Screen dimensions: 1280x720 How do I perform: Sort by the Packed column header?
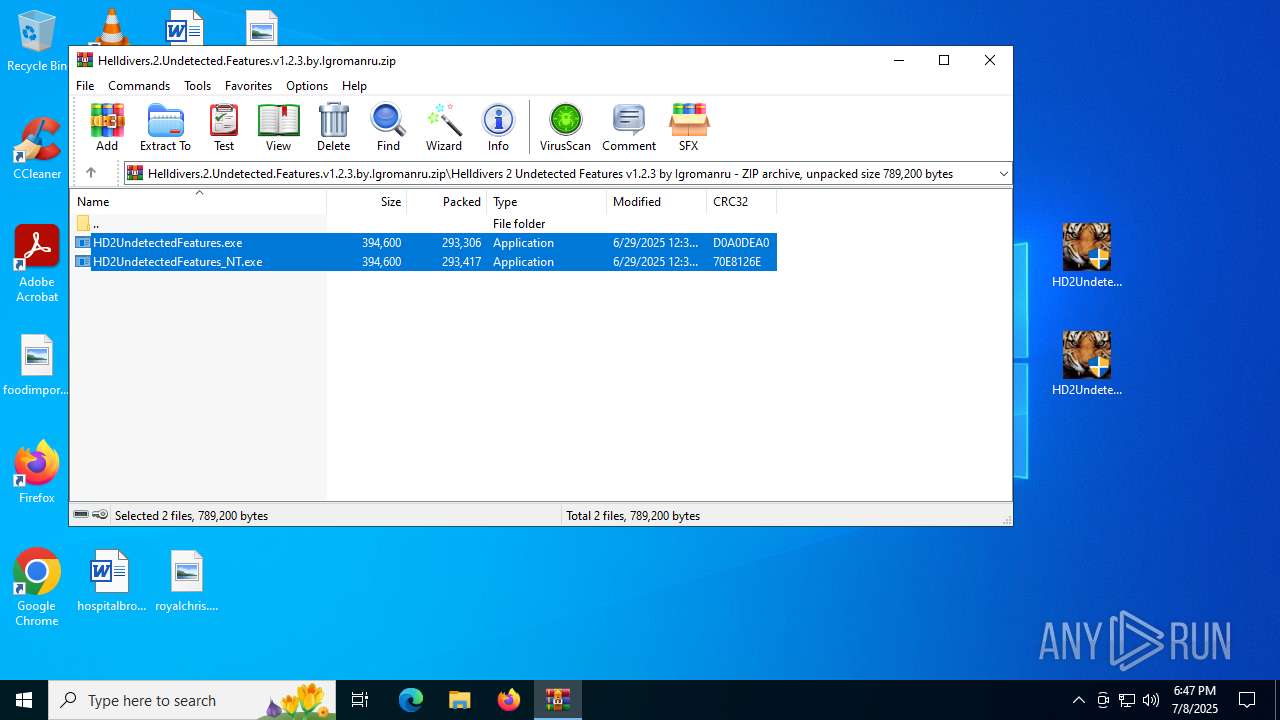(x=447, y=201)
